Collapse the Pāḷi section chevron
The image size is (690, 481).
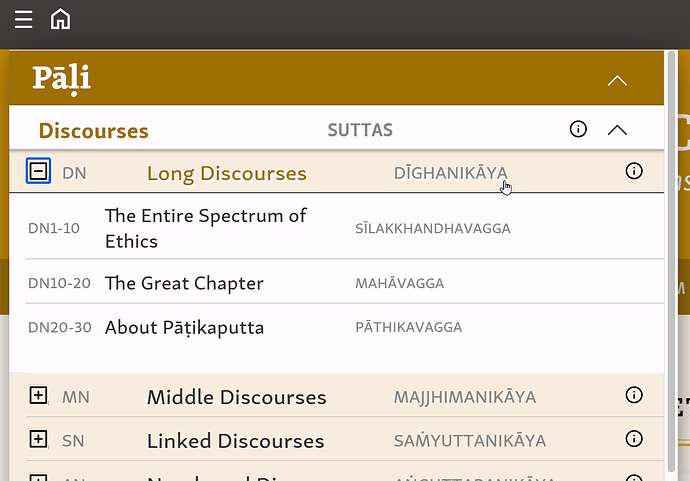coord(617,81)
